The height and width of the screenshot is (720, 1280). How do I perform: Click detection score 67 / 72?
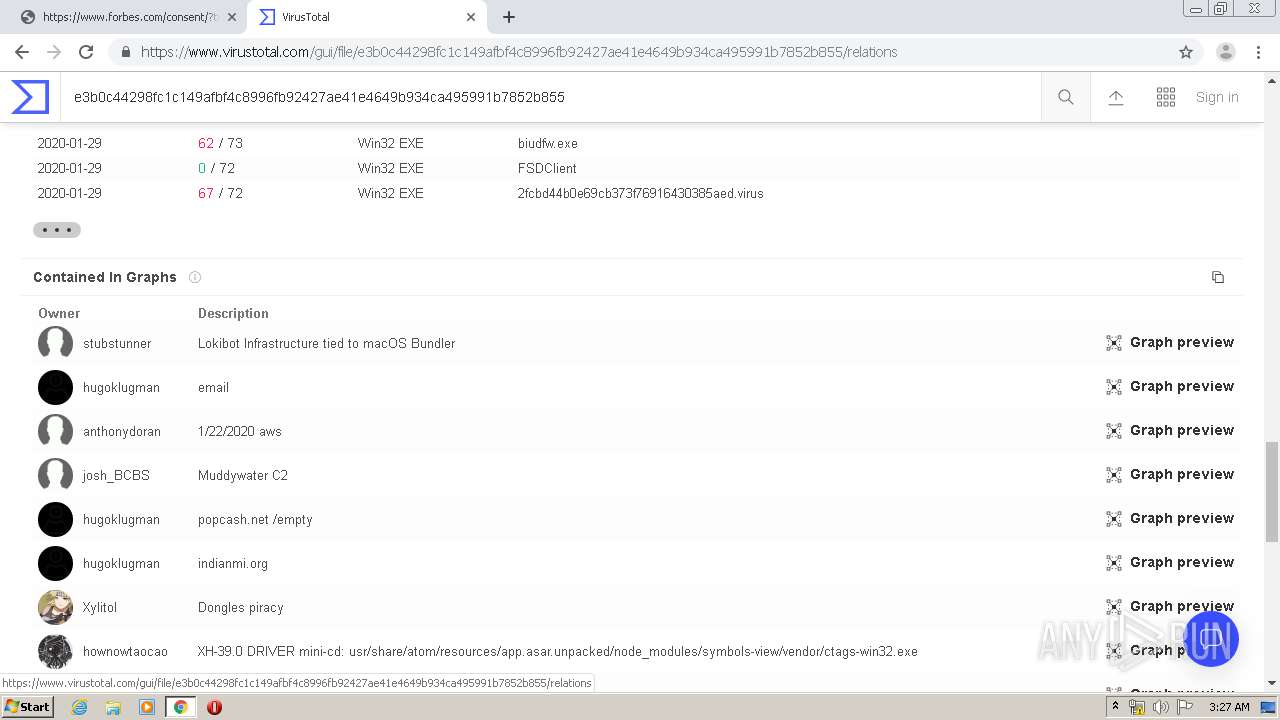tap(220, 193)
